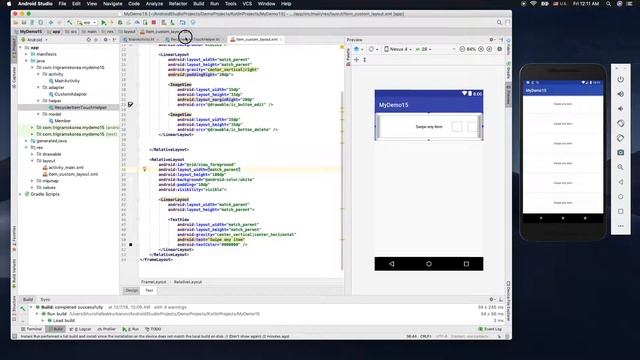Switch to Sync tab in Build panel

[45, 300]
